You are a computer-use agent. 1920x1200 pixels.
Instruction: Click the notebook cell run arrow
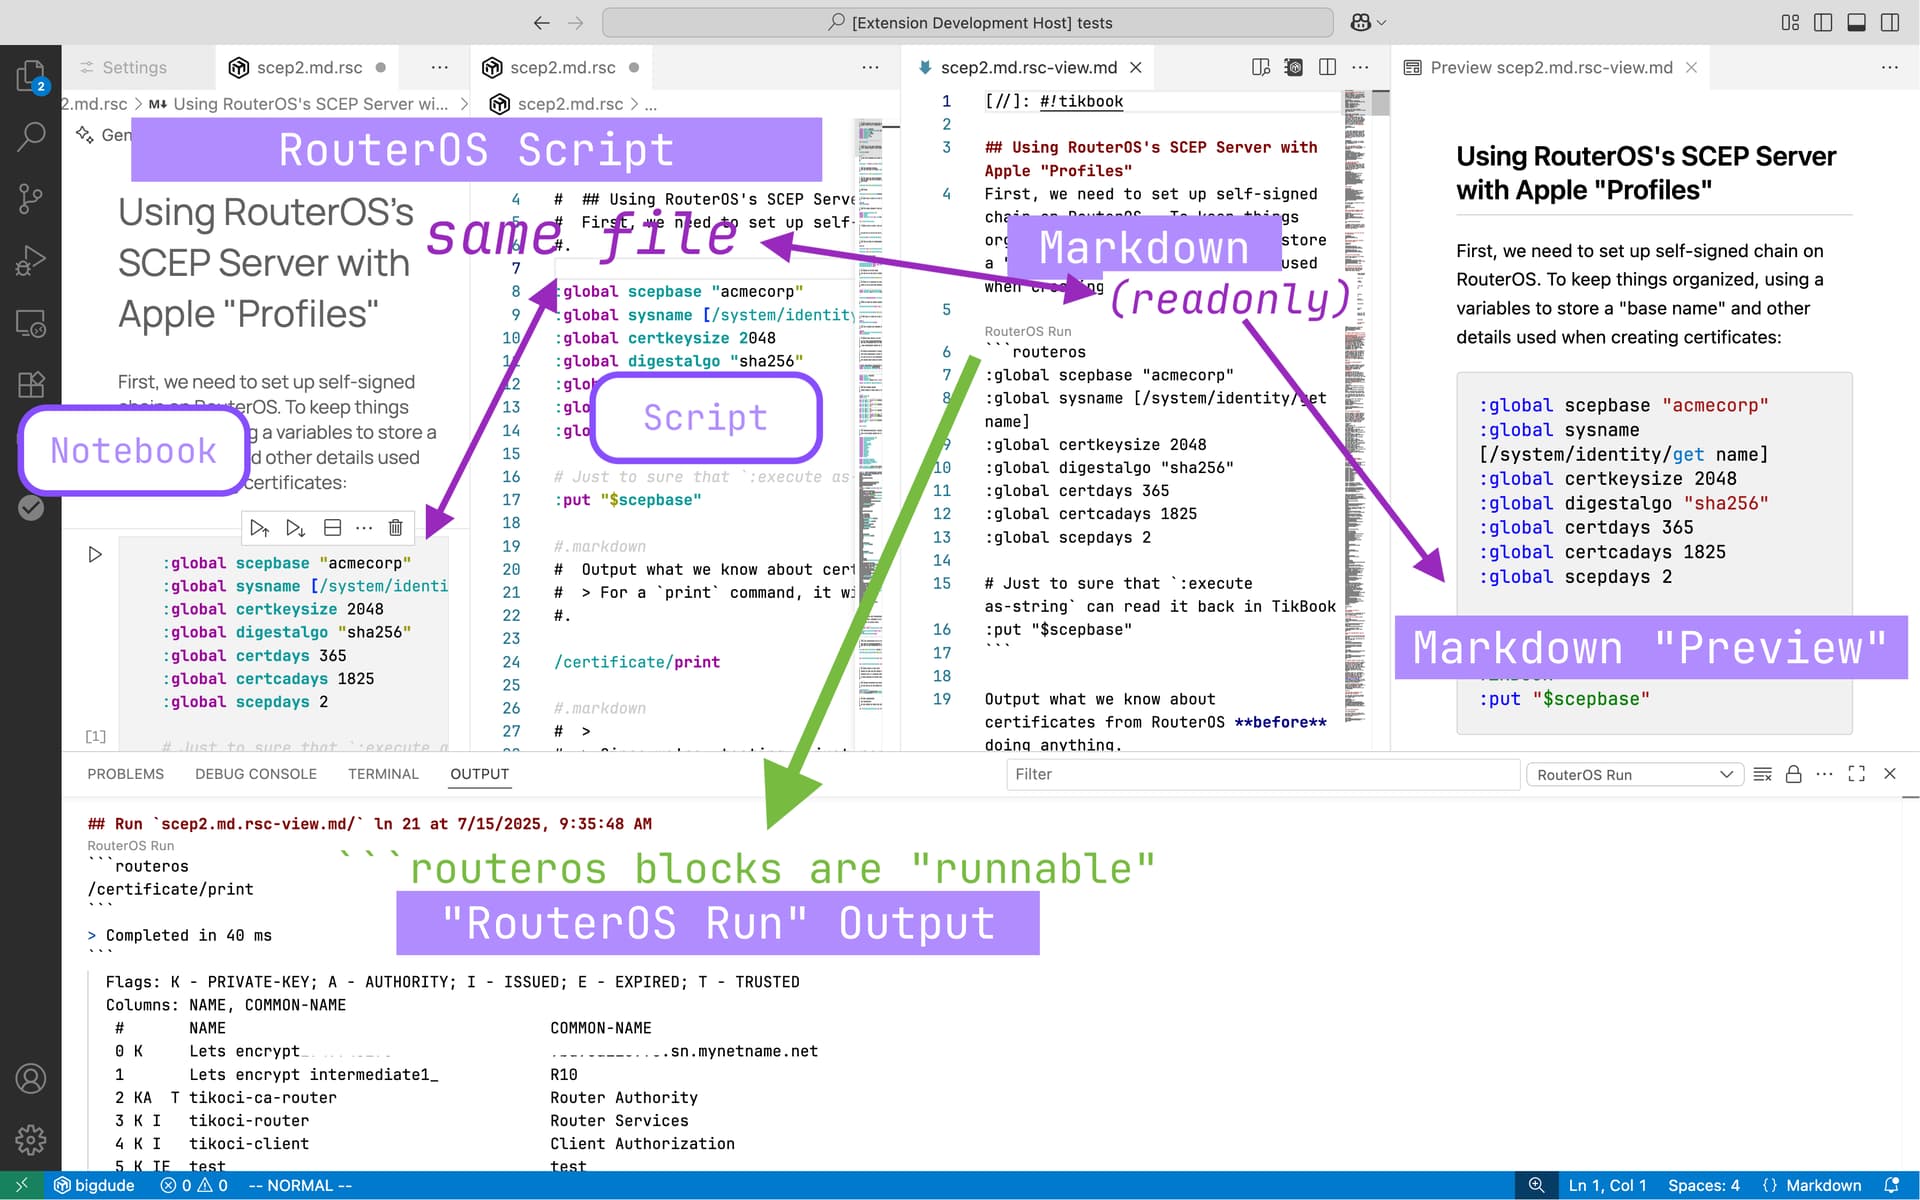(x=95, y=554)
